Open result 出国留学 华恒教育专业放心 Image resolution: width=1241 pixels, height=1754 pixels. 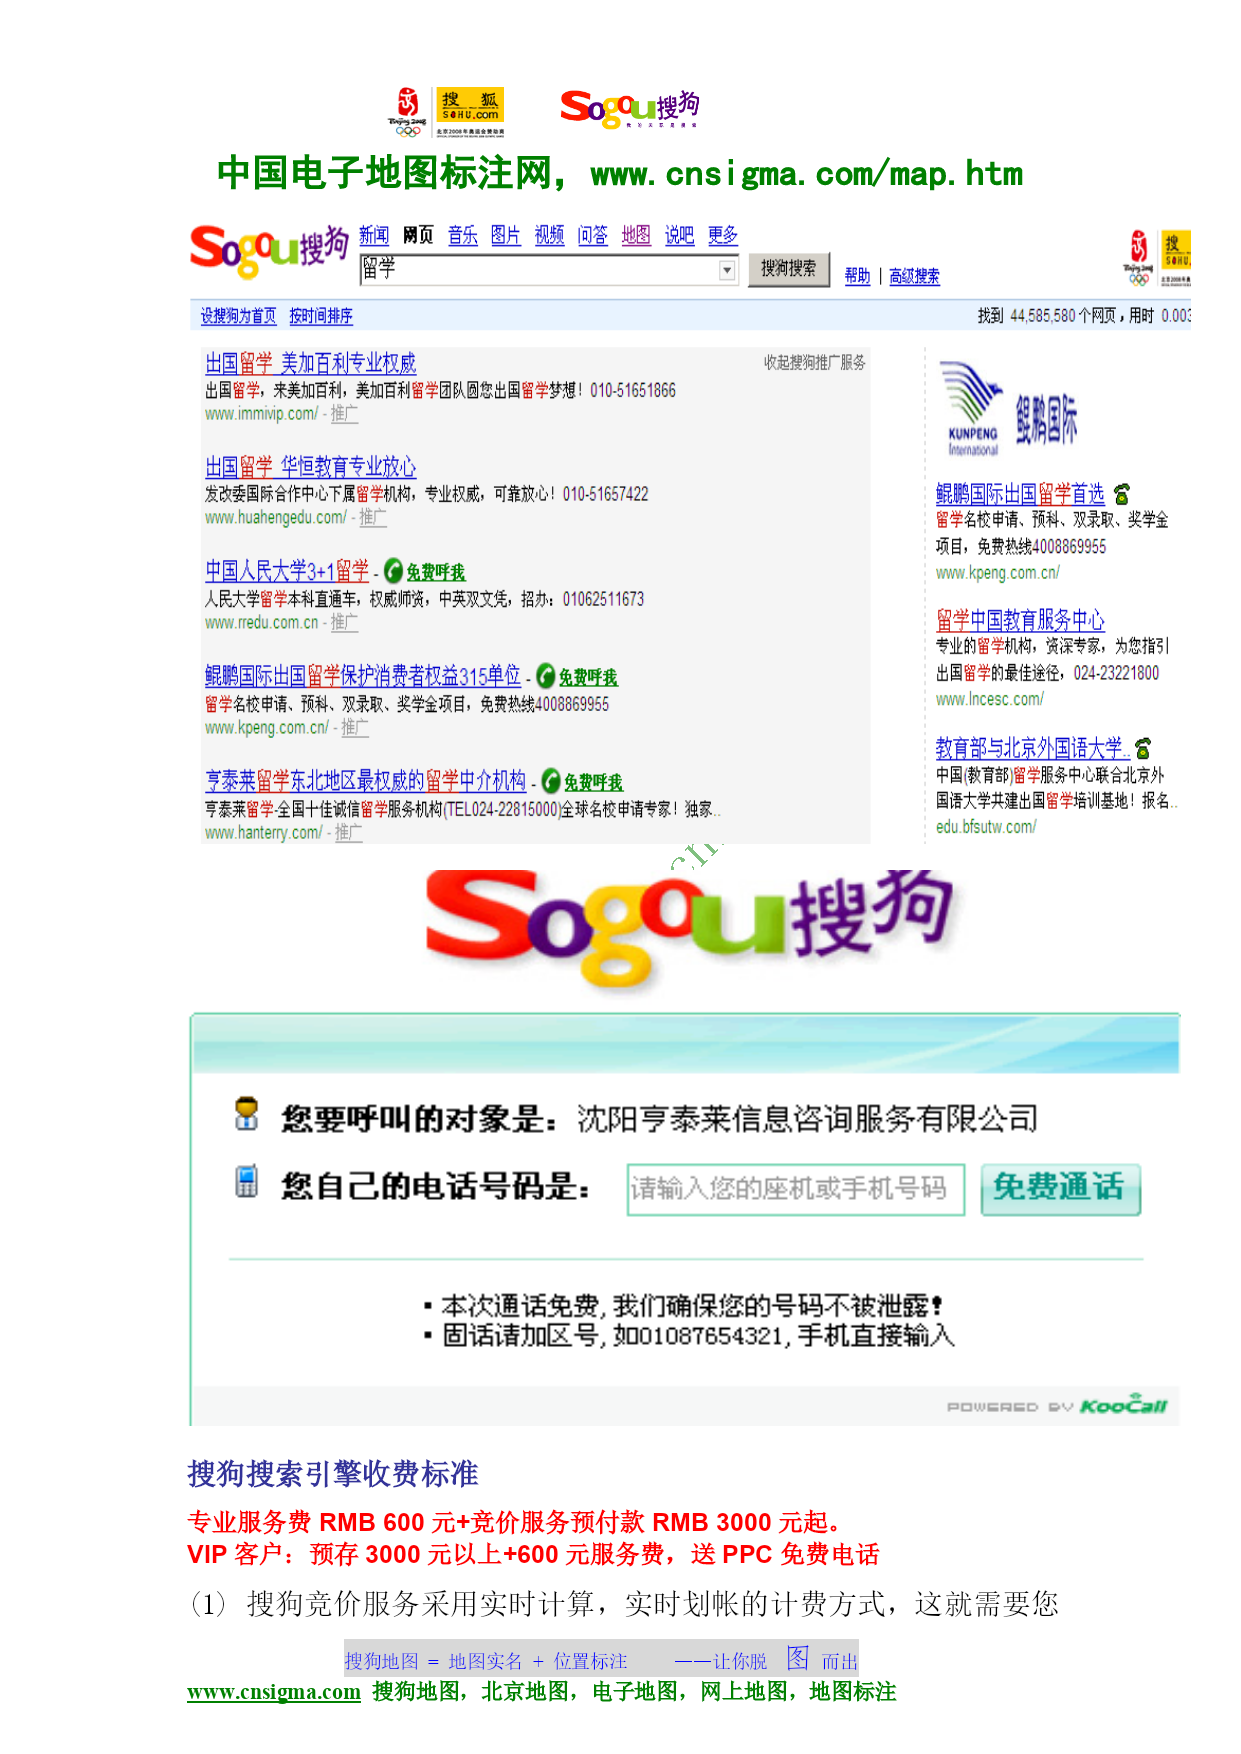point(311,467)
